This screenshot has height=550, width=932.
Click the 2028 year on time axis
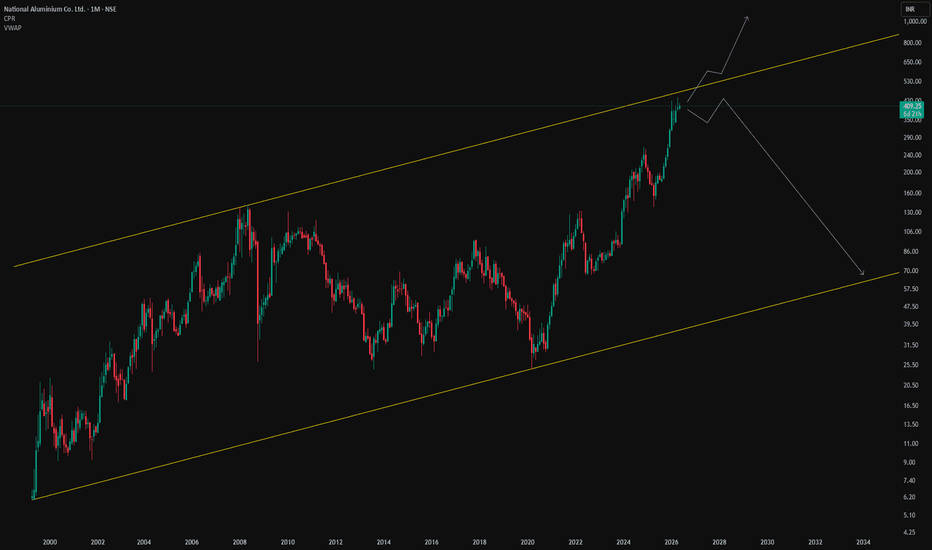[x=719, y=542]
